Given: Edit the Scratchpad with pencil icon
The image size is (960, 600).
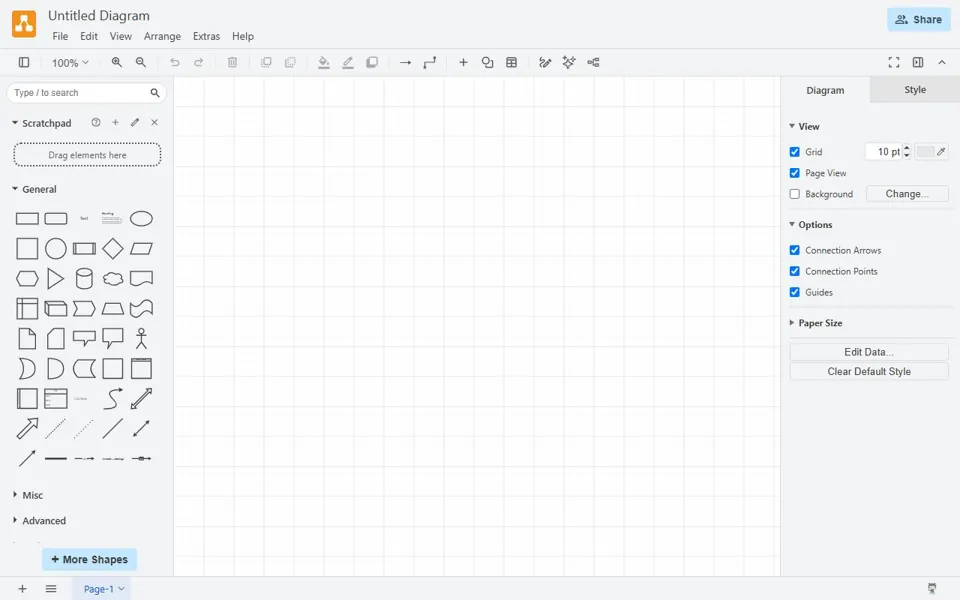Looking at the screenshot, I should point(135,122).
